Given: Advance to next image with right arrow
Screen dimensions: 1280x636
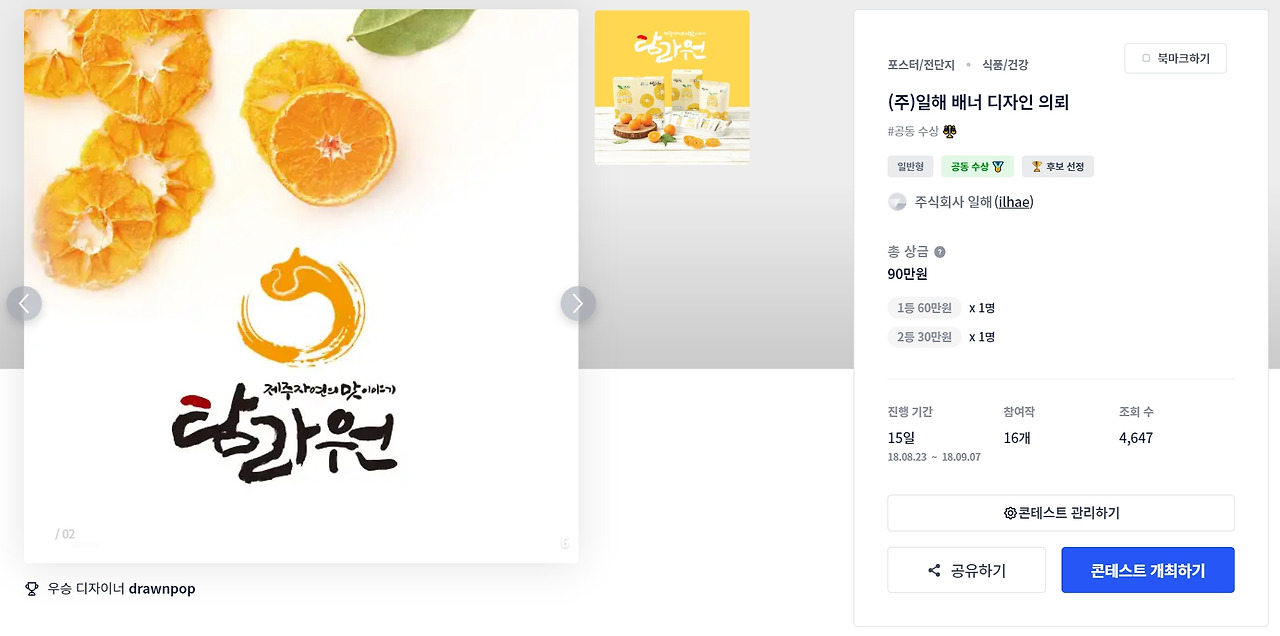Looking at the screenshot, I should click(578, 304).
